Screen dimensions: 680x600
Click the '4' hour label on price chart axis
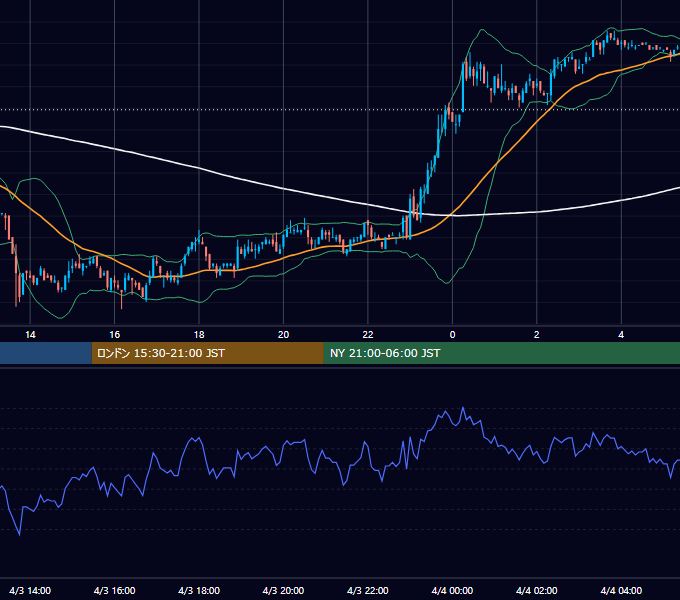[x=621, y=335]
